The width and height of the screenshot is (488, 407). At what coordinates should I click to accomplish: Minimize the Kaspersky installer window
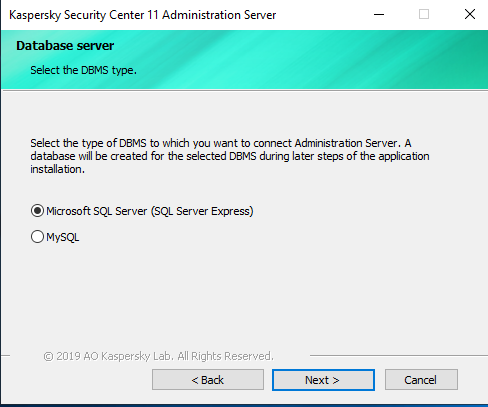(379, 14)
